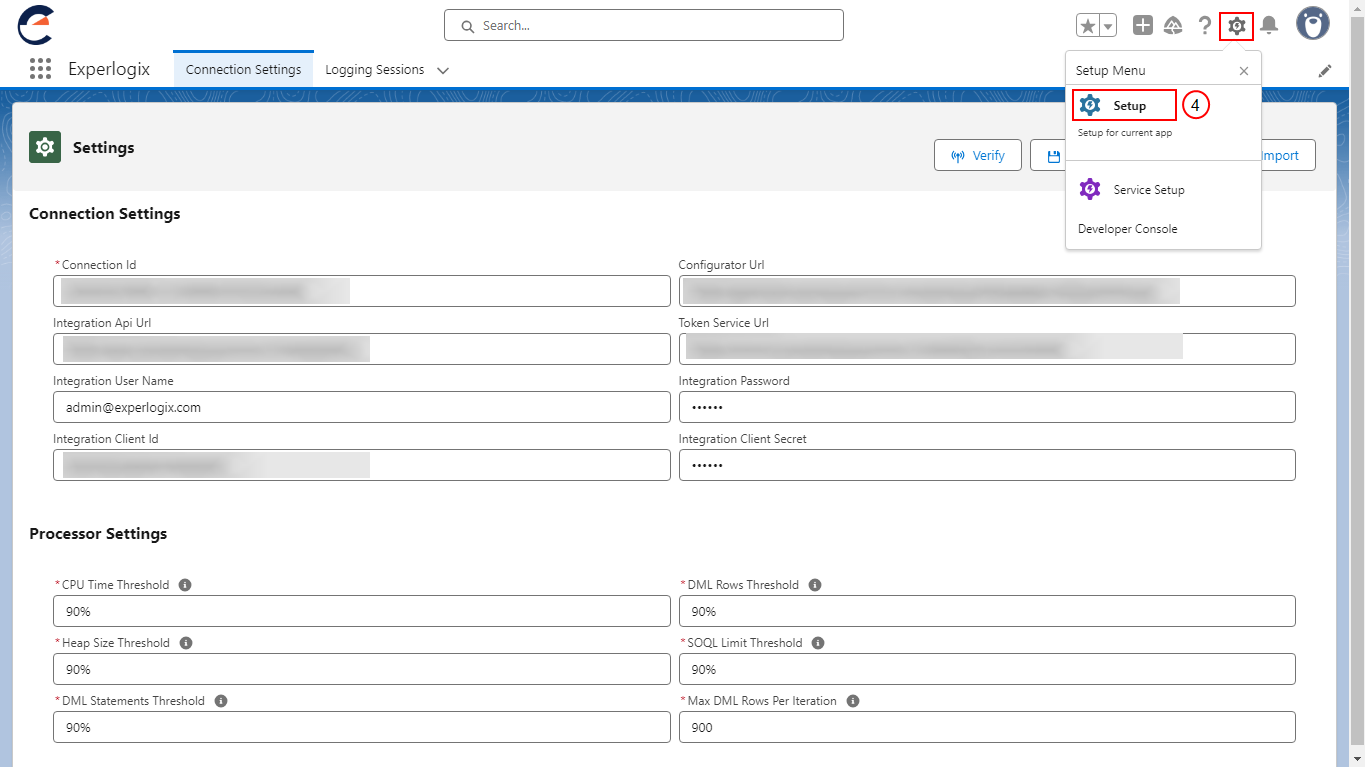Switch to the Connection Settings tab

243,70
